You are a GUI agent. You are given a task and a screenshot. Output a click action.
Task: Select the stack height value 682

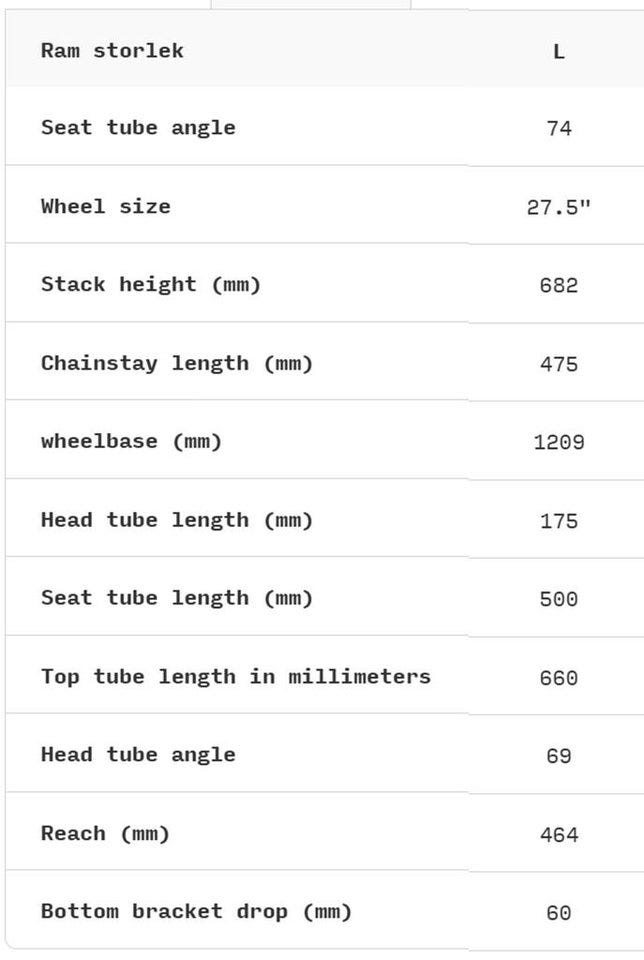(x=558, y=286)
